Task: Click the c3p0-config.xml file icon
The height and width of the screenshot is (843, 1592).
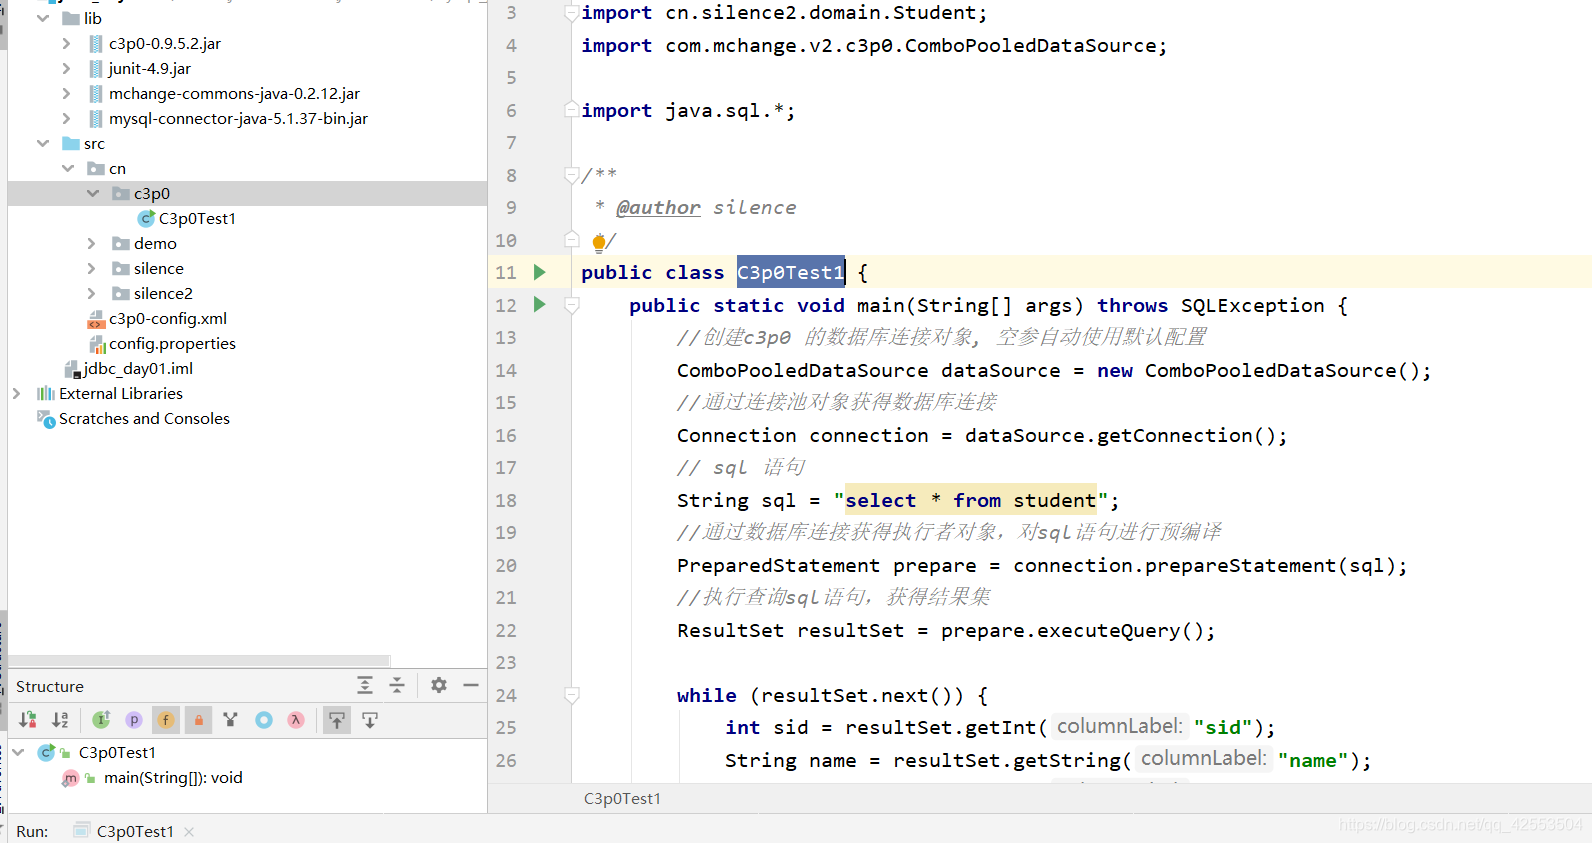Action: (96, 319)
